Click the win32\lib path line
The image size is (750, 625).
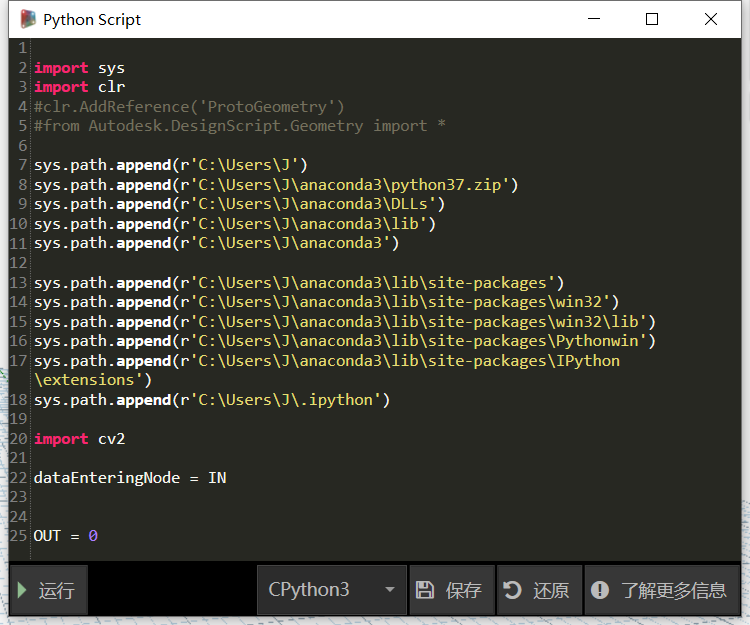pyautogui.click(x=344, y=321)
